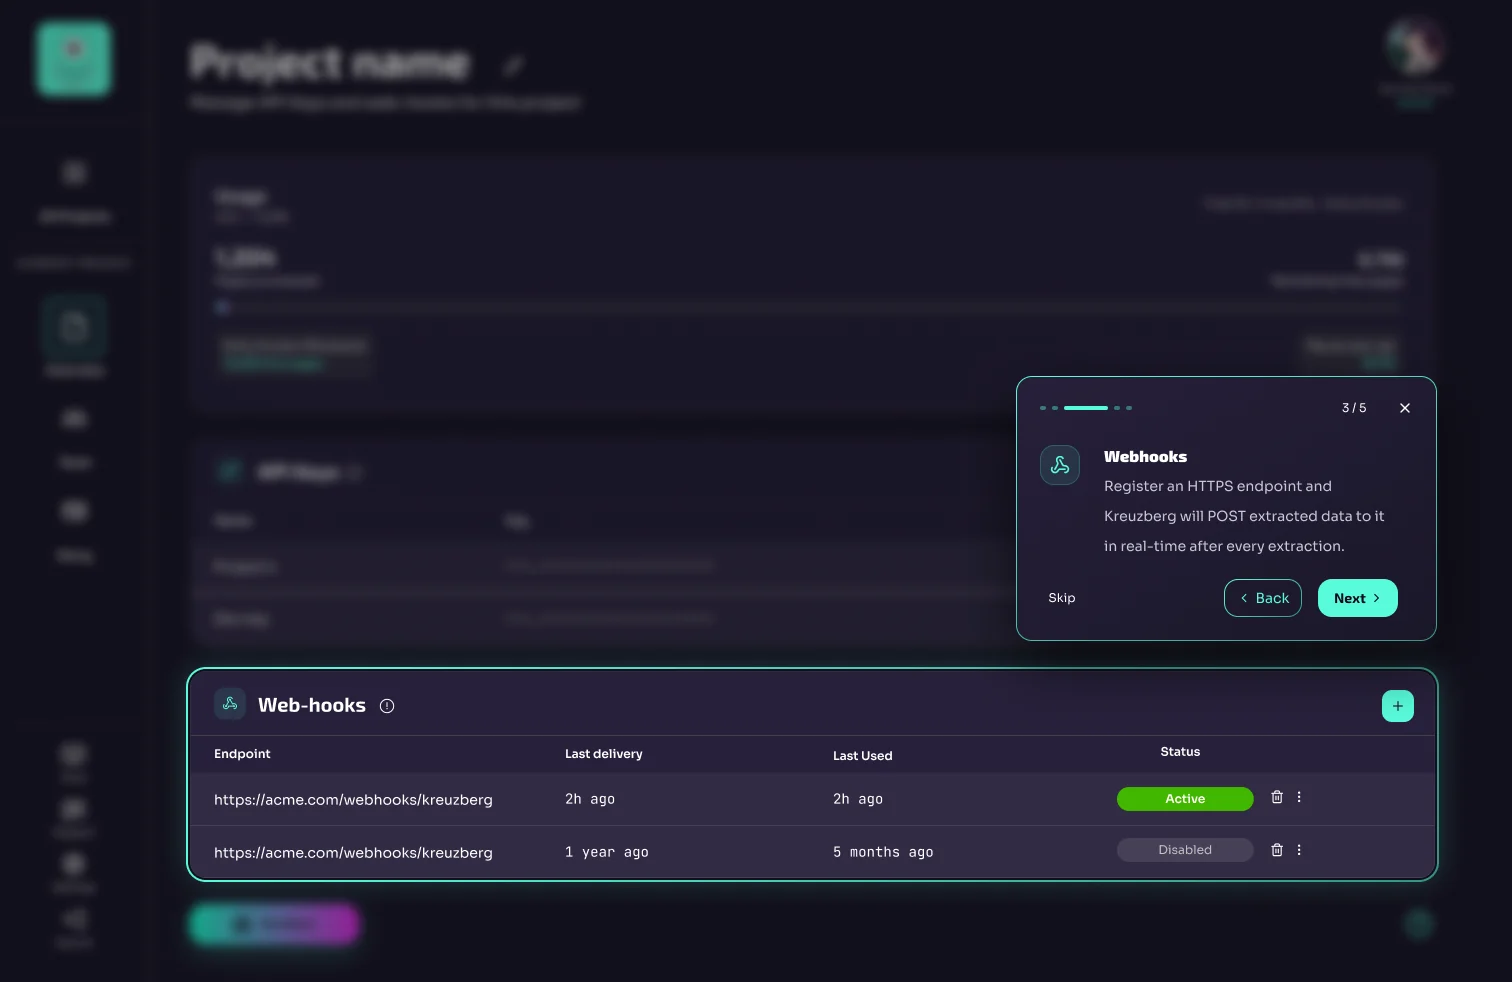Select the endpoint URL in the Disabled row
This screenshot has width=1512, height=982.
353,853
